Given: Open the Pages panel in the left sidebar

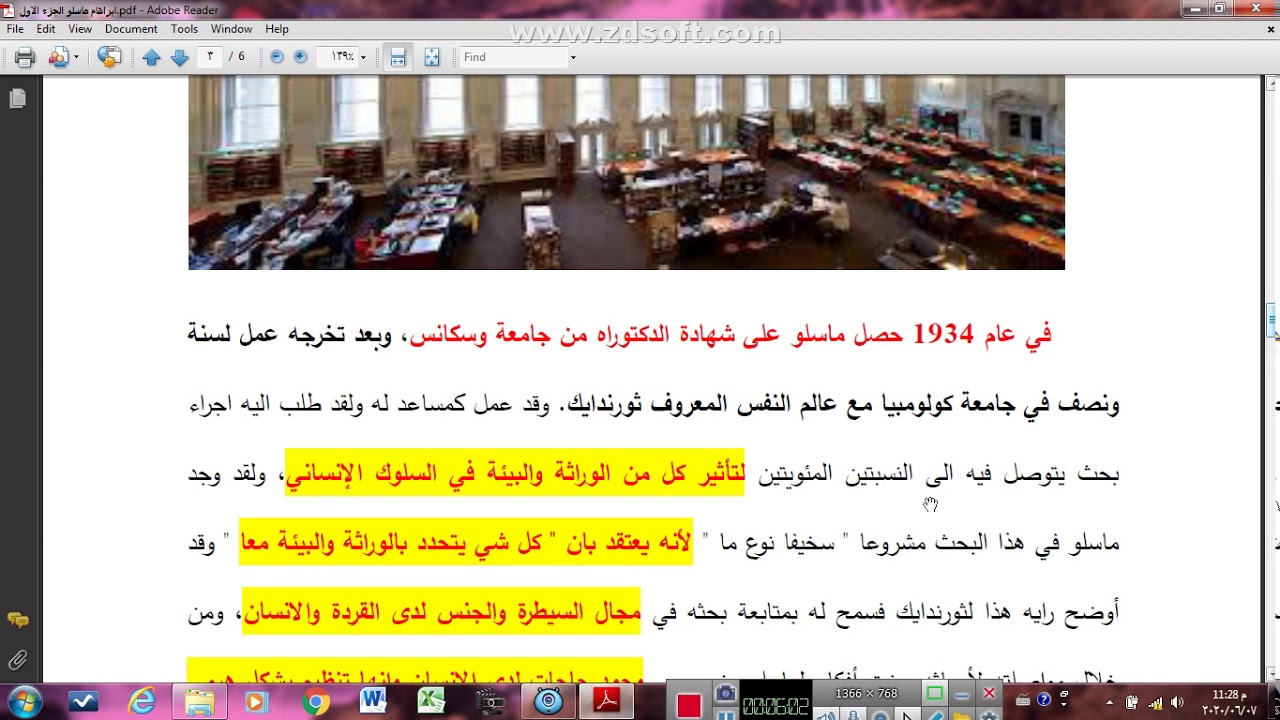Looking at the screenshot, I should [x=17, y=98].
